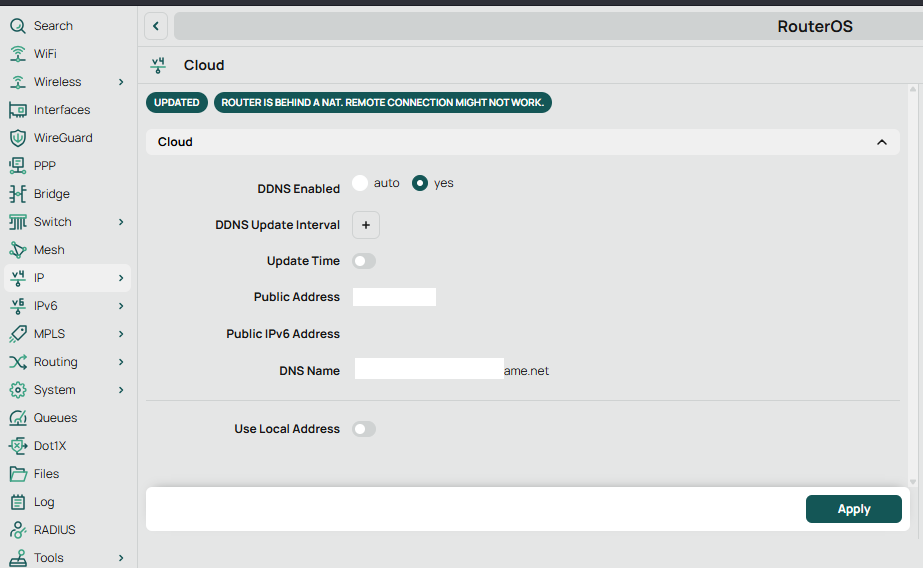The height and width of the screenshot is (568, 923).
Task: Collapse the Cloud section with chevron
Action: (881, 142)
